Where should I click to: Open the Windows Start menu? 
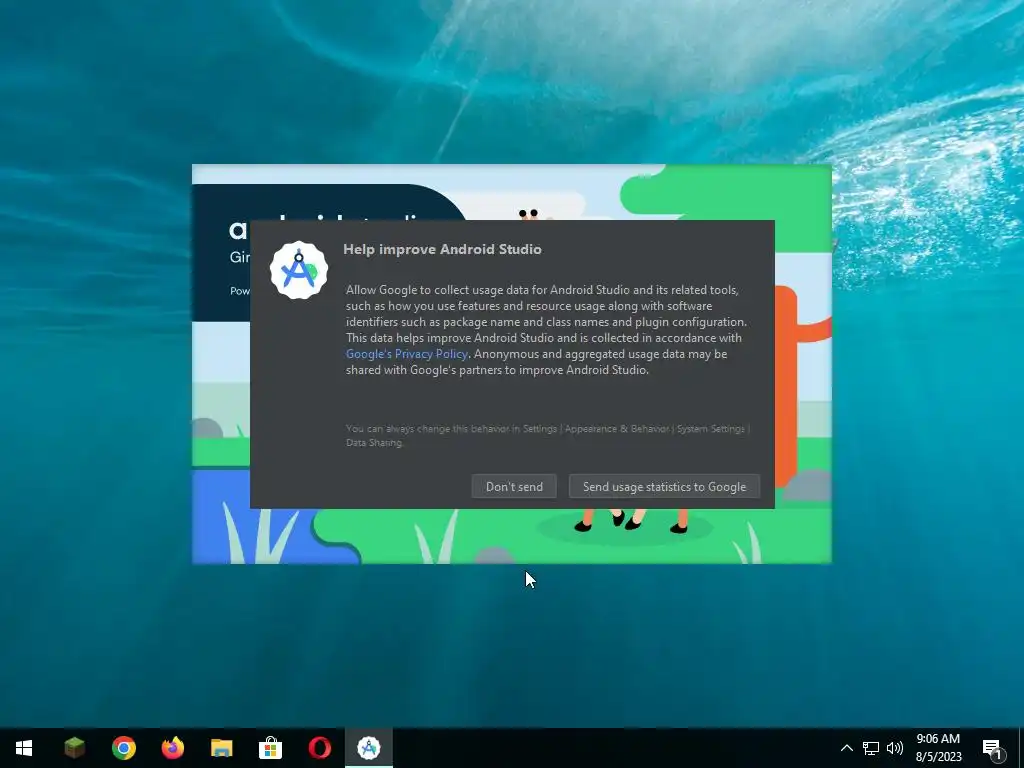(24, 748)
